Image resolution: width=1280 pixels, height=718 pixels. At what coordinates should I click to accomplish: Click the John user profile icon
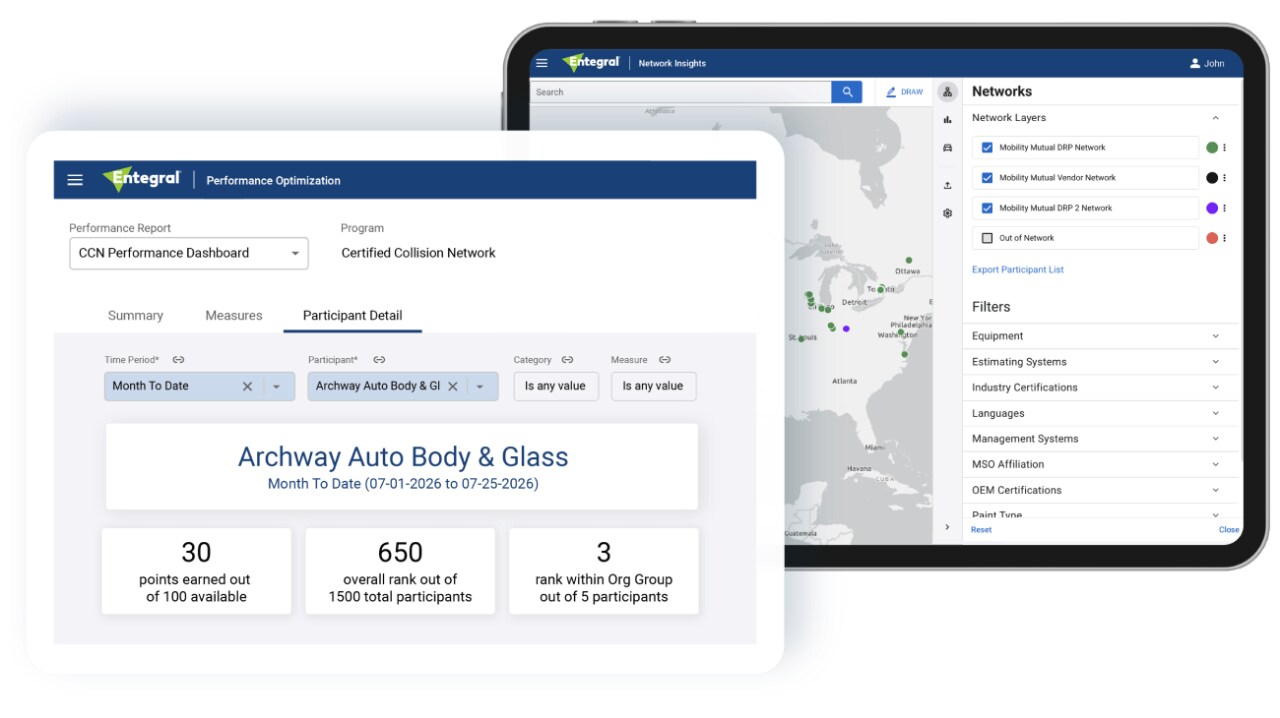pyautogui.click(x=1195, y=63)
